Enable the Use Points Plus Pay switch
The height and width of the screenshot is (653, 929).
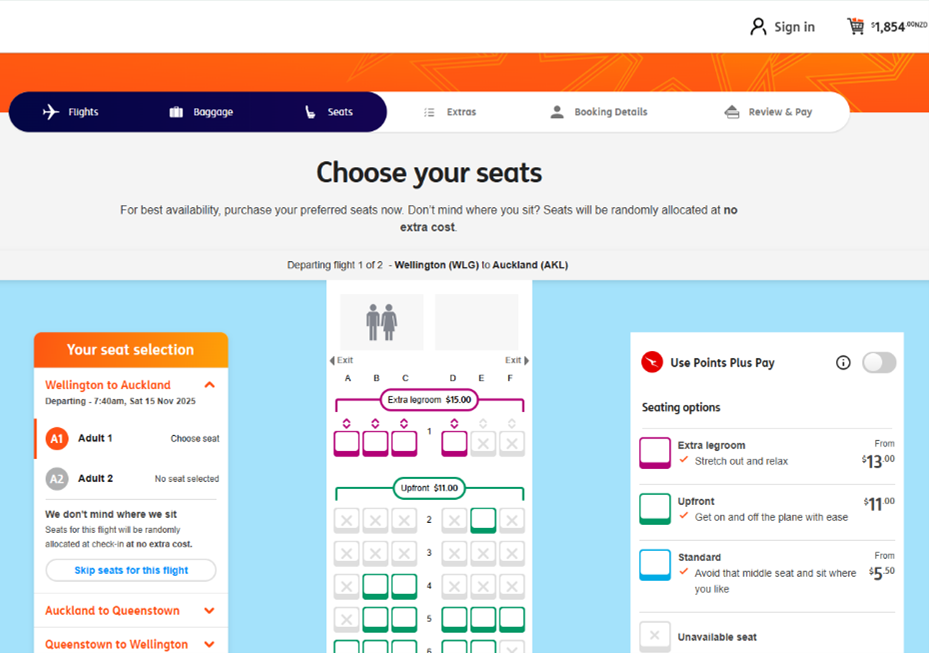[879, 363]
